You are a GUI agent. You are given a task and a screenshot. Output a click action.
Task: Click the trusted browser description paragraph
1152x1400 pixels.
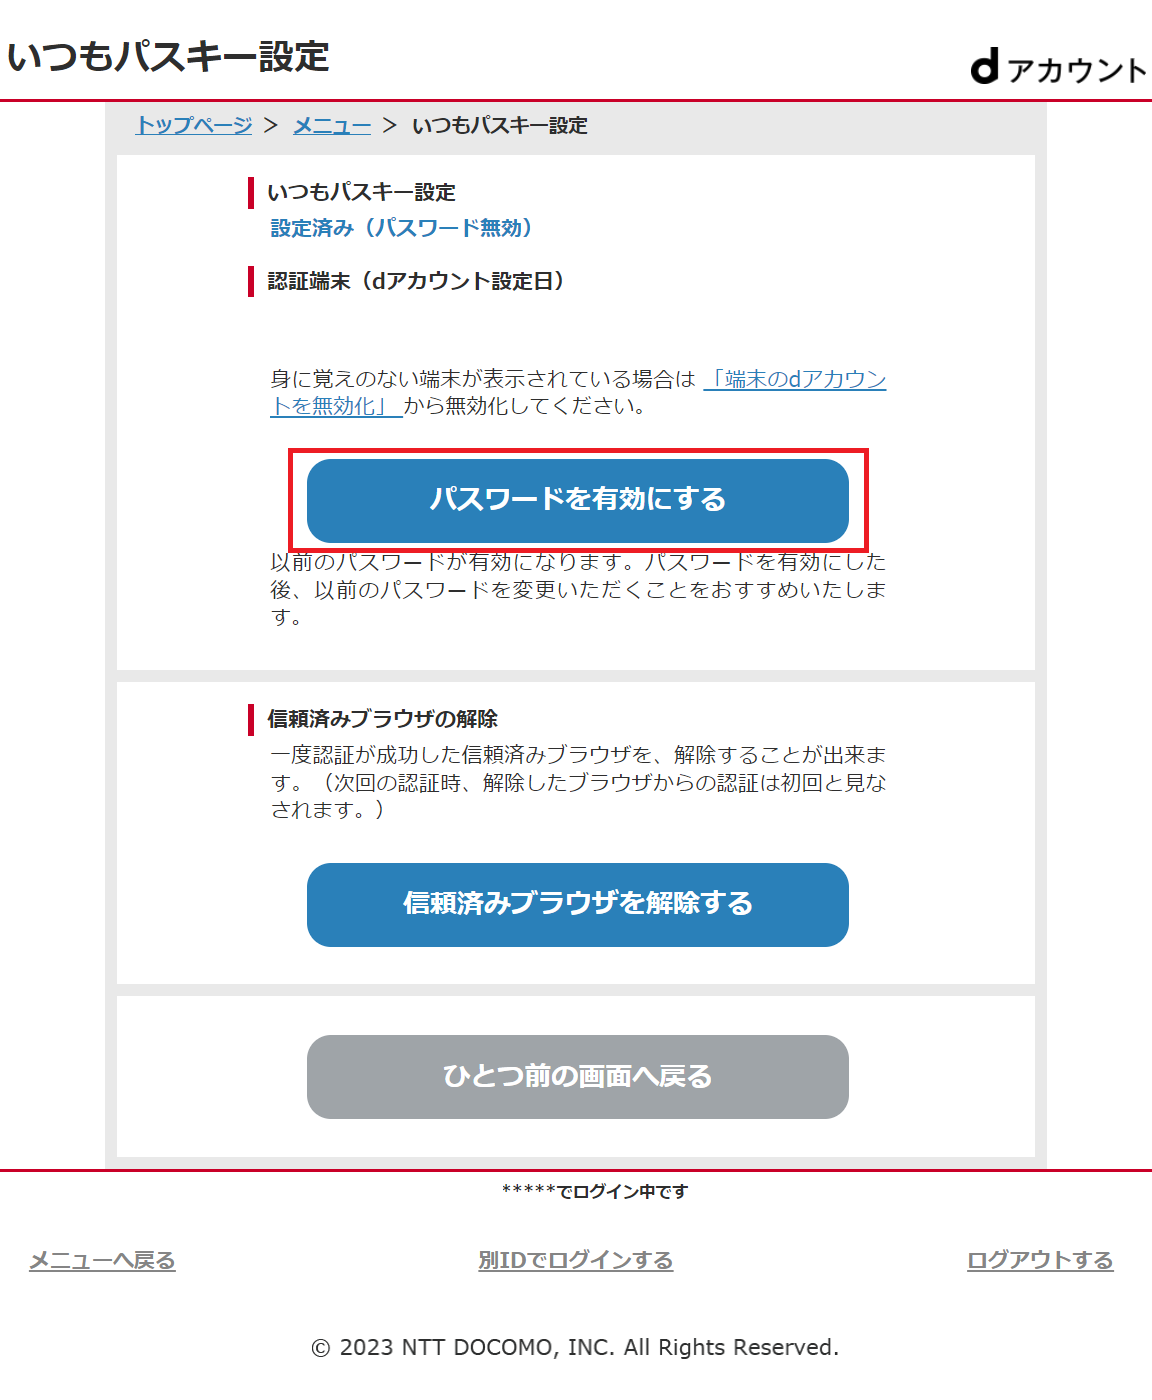point(578,782)
